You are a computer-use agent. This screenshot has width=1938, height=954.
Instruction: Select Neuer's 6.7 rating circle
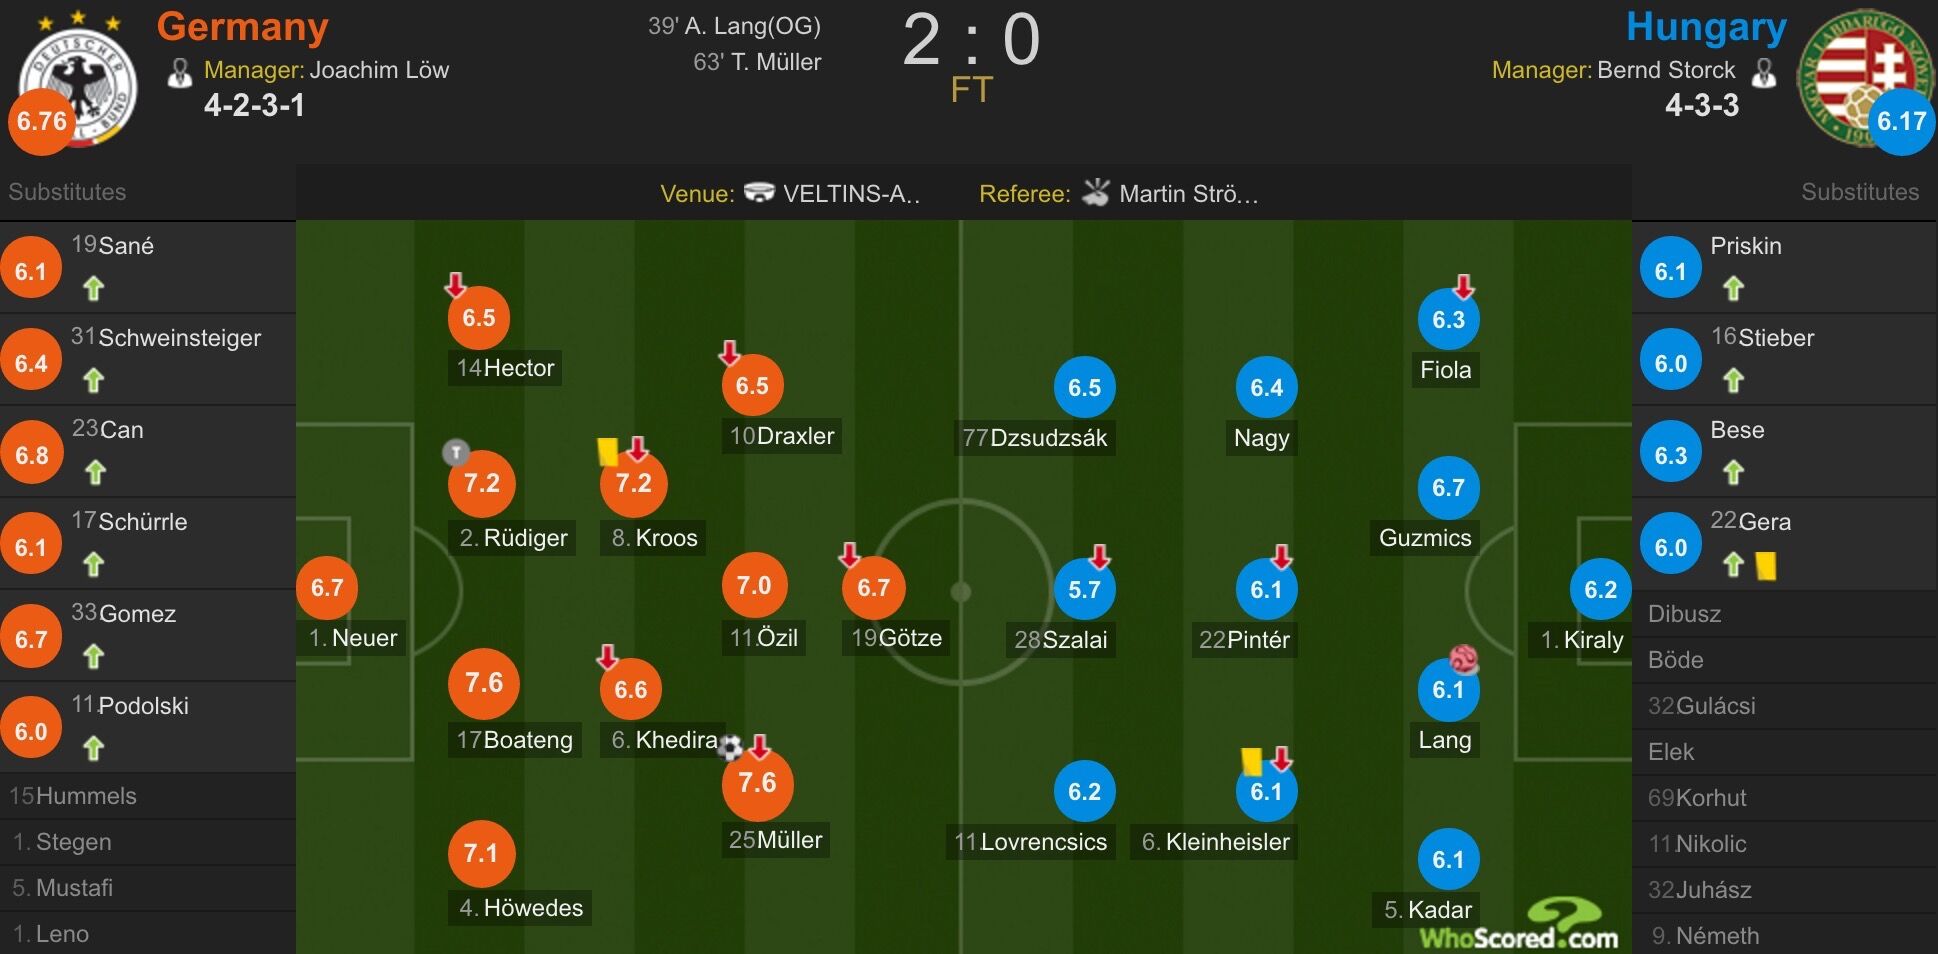(x=327, y=587)
